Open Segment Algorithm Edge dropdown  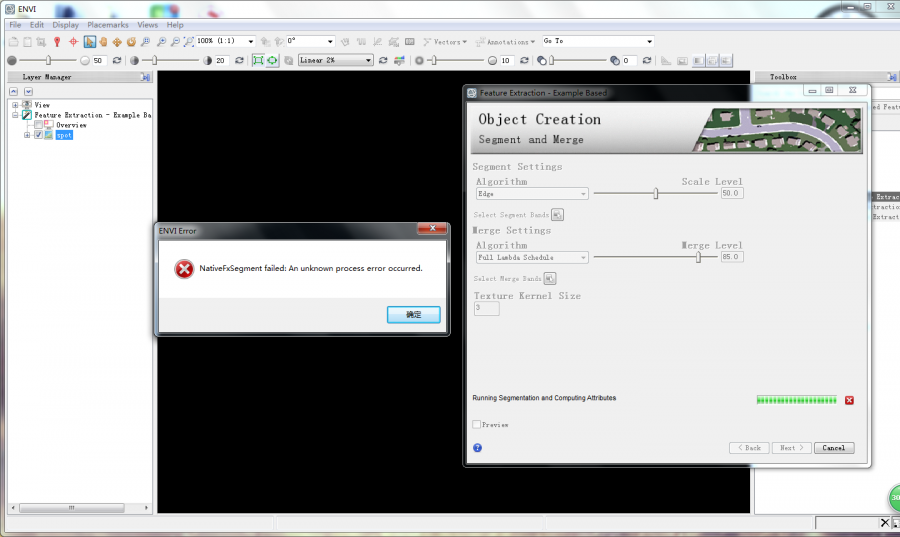pos(532,194)
